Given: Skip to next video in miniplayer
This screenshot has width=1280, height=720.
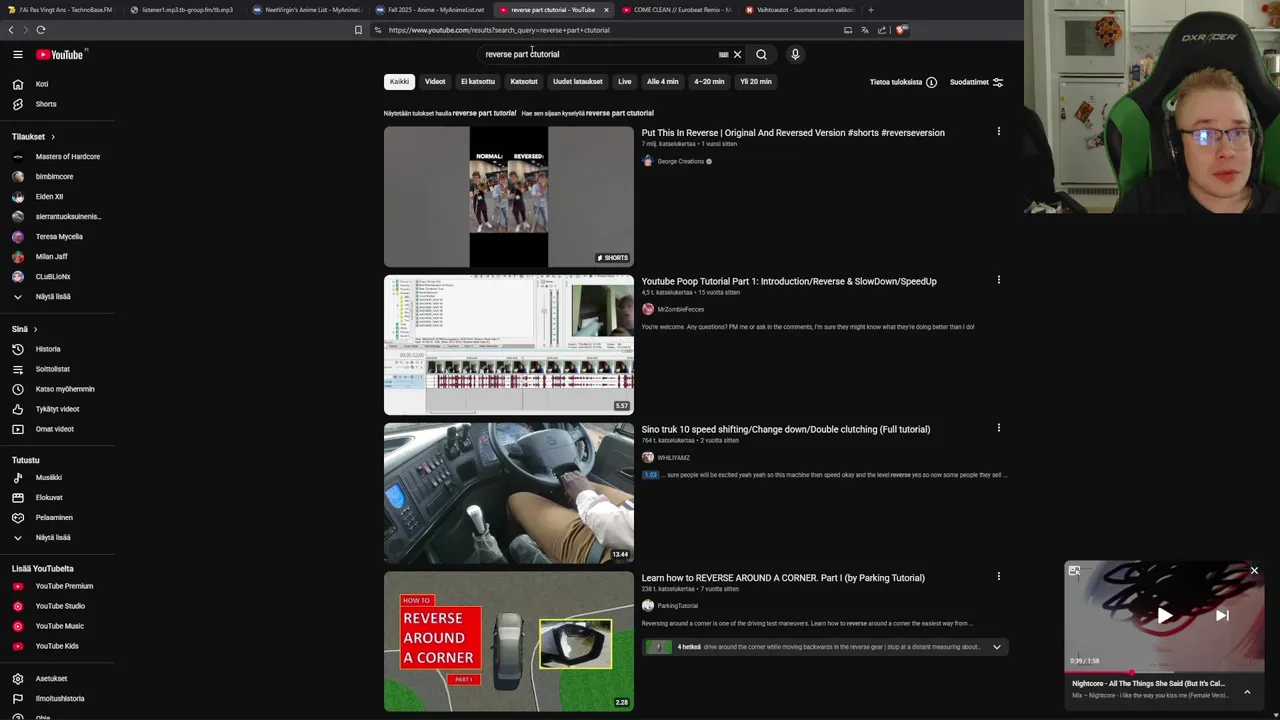Looking at the screenshot, I should 1222,616.
